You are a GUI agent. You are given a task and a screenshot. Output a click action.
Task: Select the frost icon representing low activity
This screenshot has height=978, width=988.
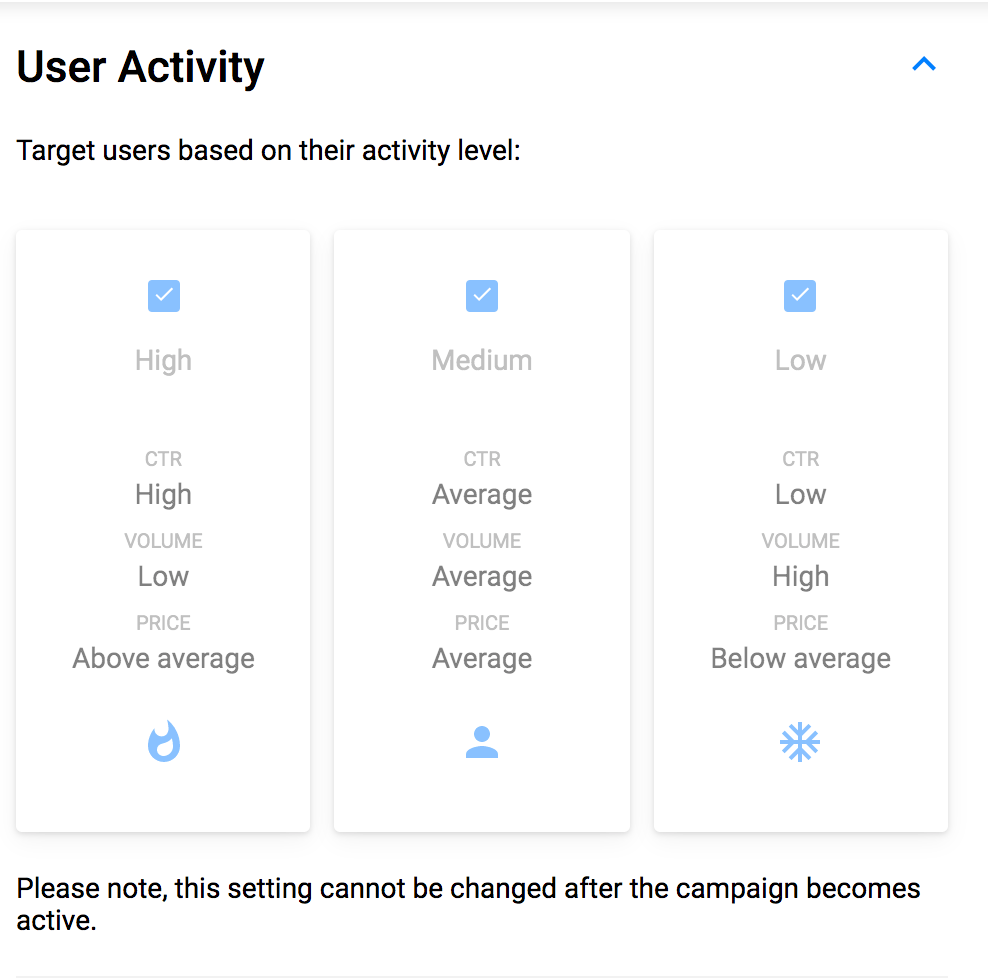pyautogui.click(x=799, y=741)
